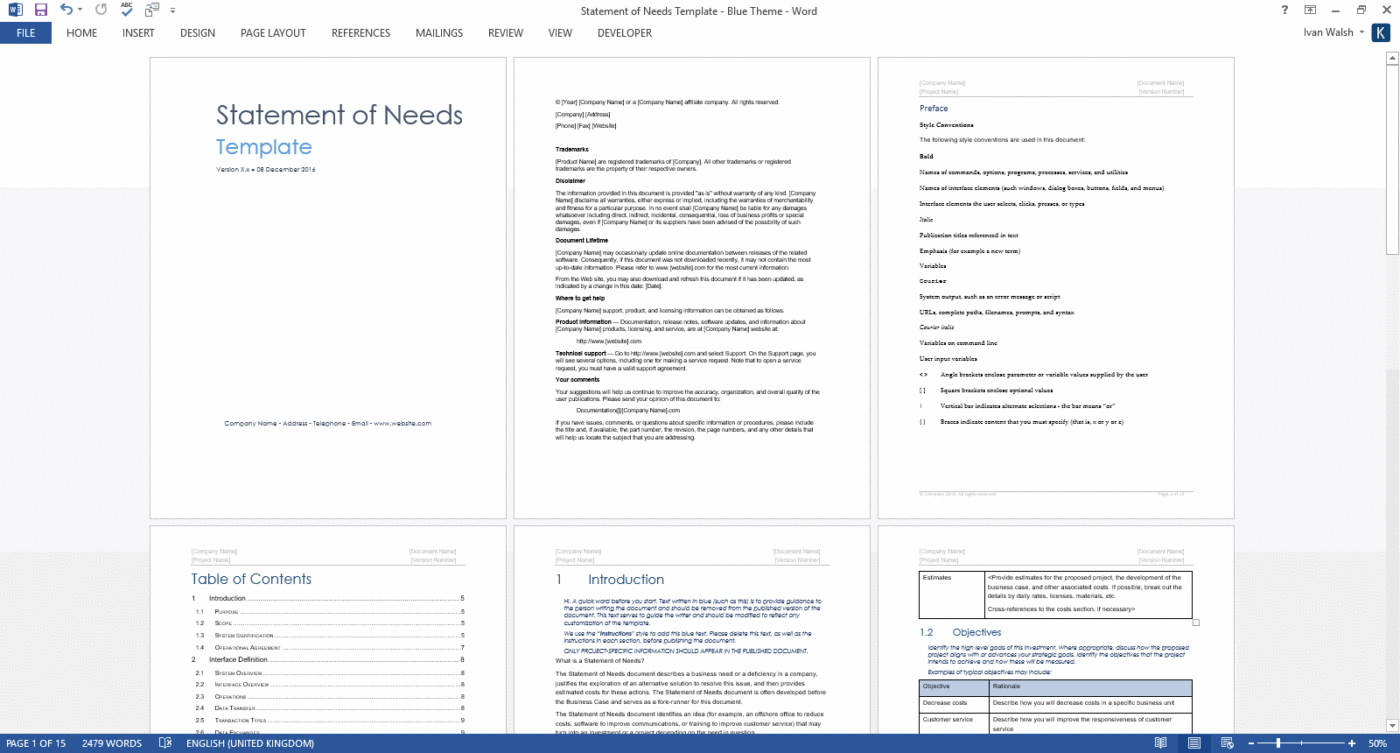Image resolution: width=1400 pixels, height=753 pixels.
Task: Open the Ivan Walsh account dropdown
Action: coord(1335,32)
